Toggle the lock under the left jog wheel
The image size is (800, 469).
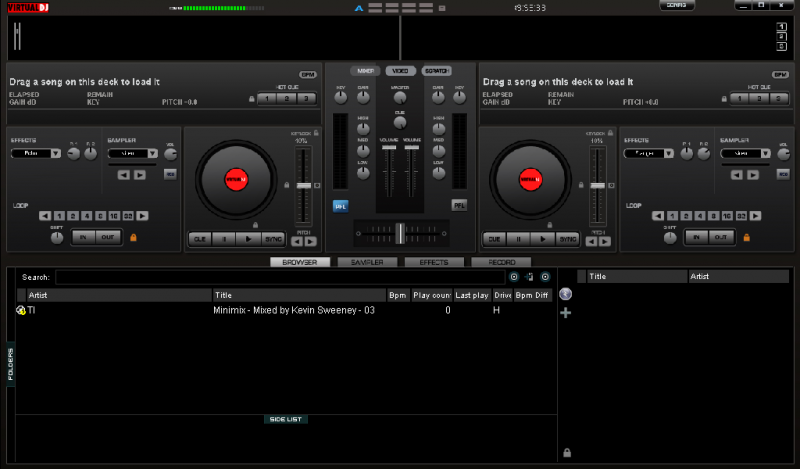tap(255, 225)
